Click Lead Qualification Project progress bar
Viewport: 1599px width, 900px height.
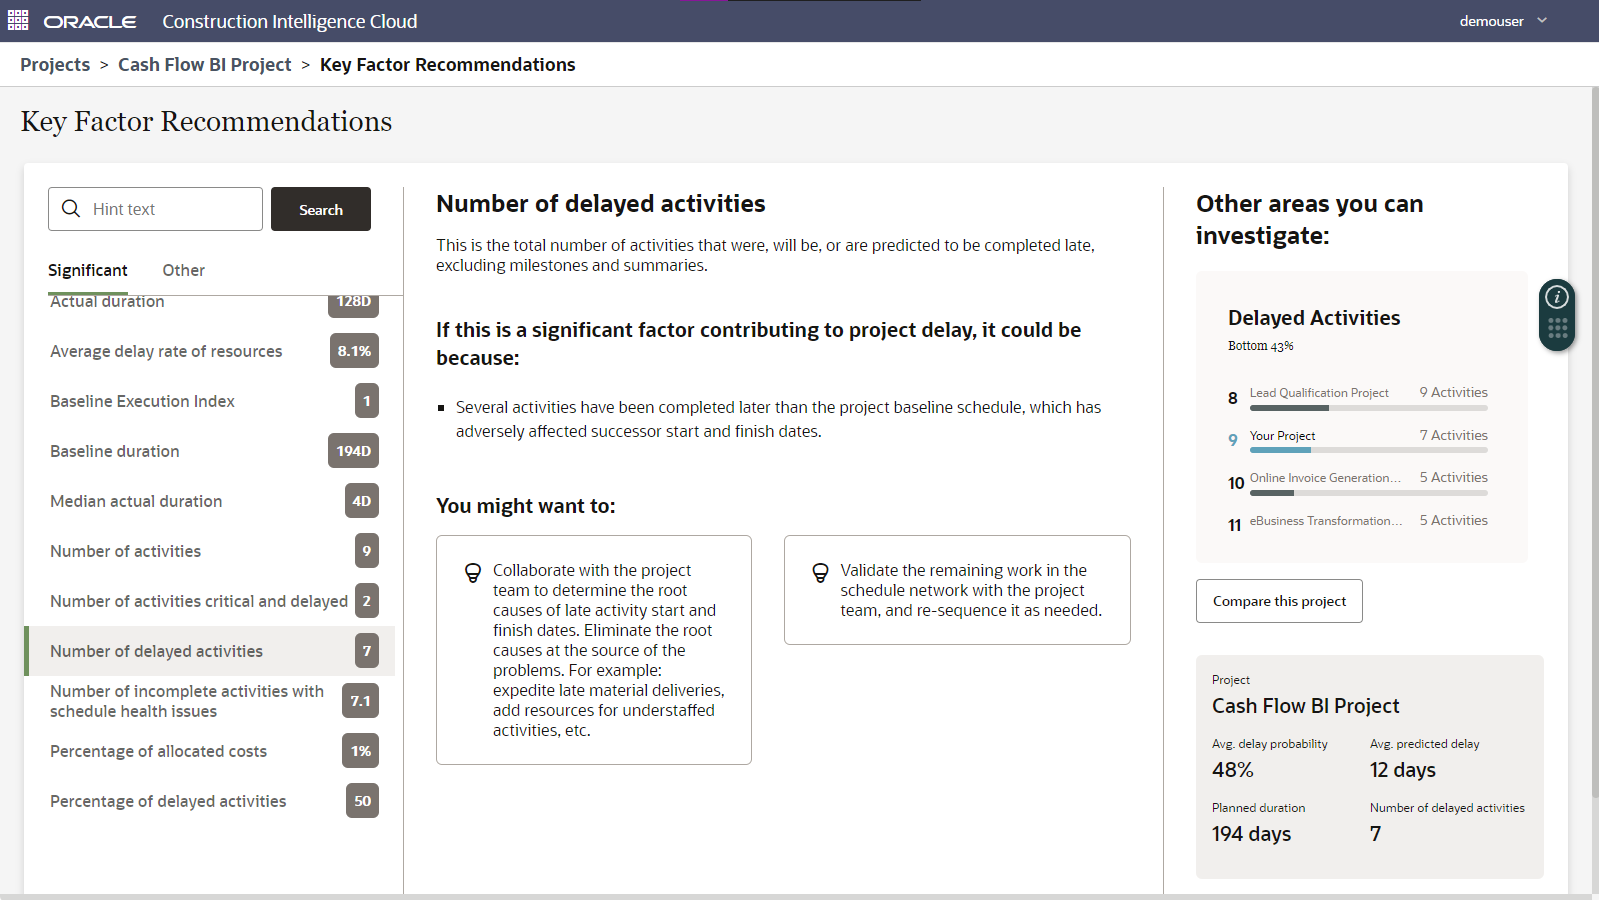click(1369, 408)
